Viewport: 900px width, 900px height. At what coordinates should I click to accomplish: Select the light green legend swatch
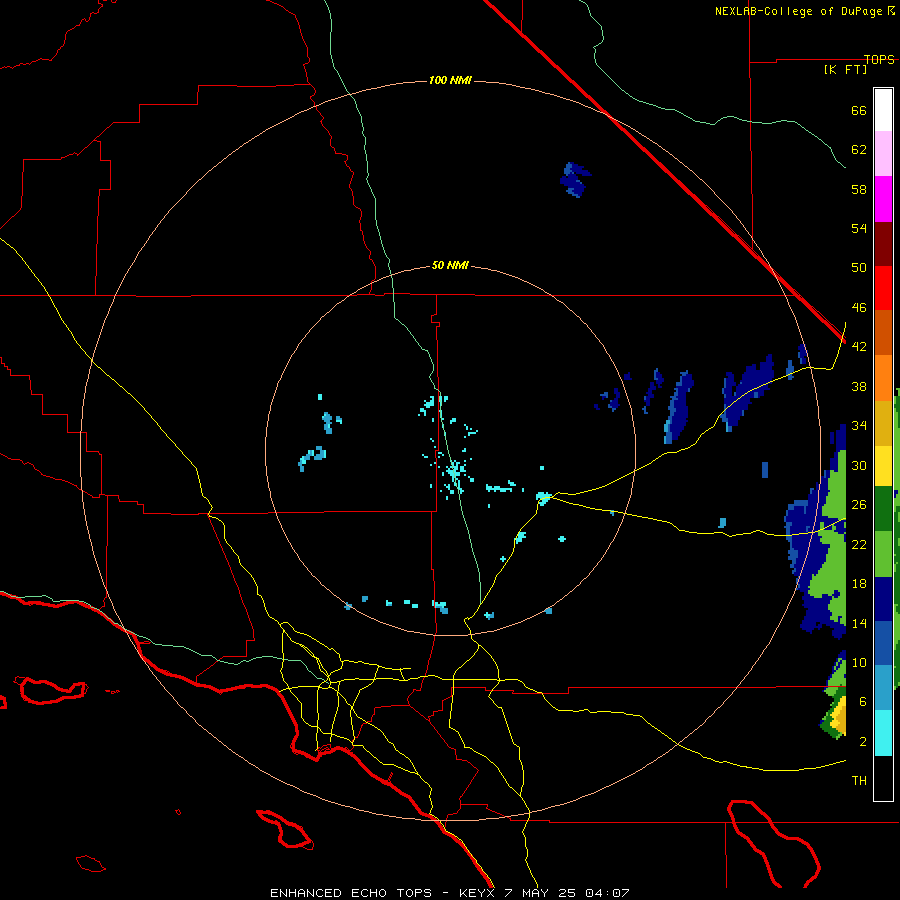coord(883,554)
